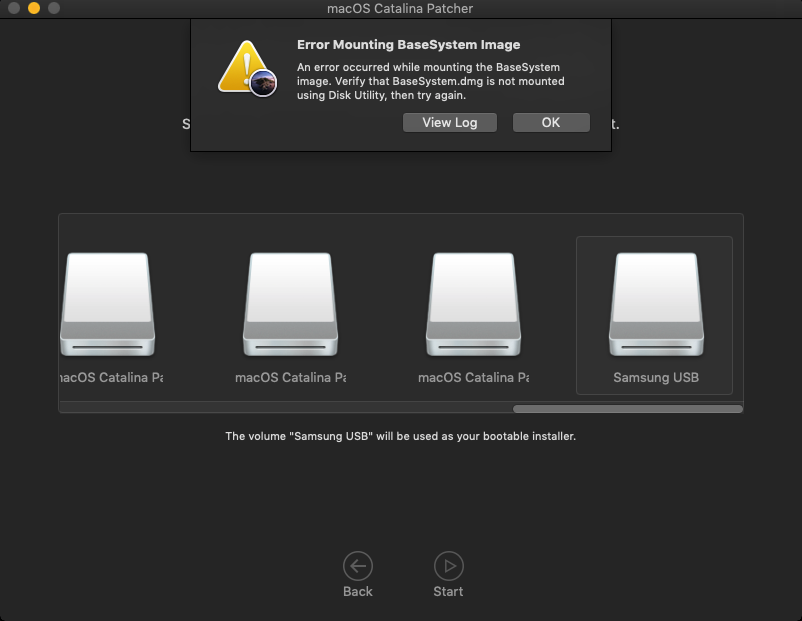Click the warning icon in error dialog
The width and height of the screenshot is (802, 621).
pyautogui.click(x=248, y=69)
